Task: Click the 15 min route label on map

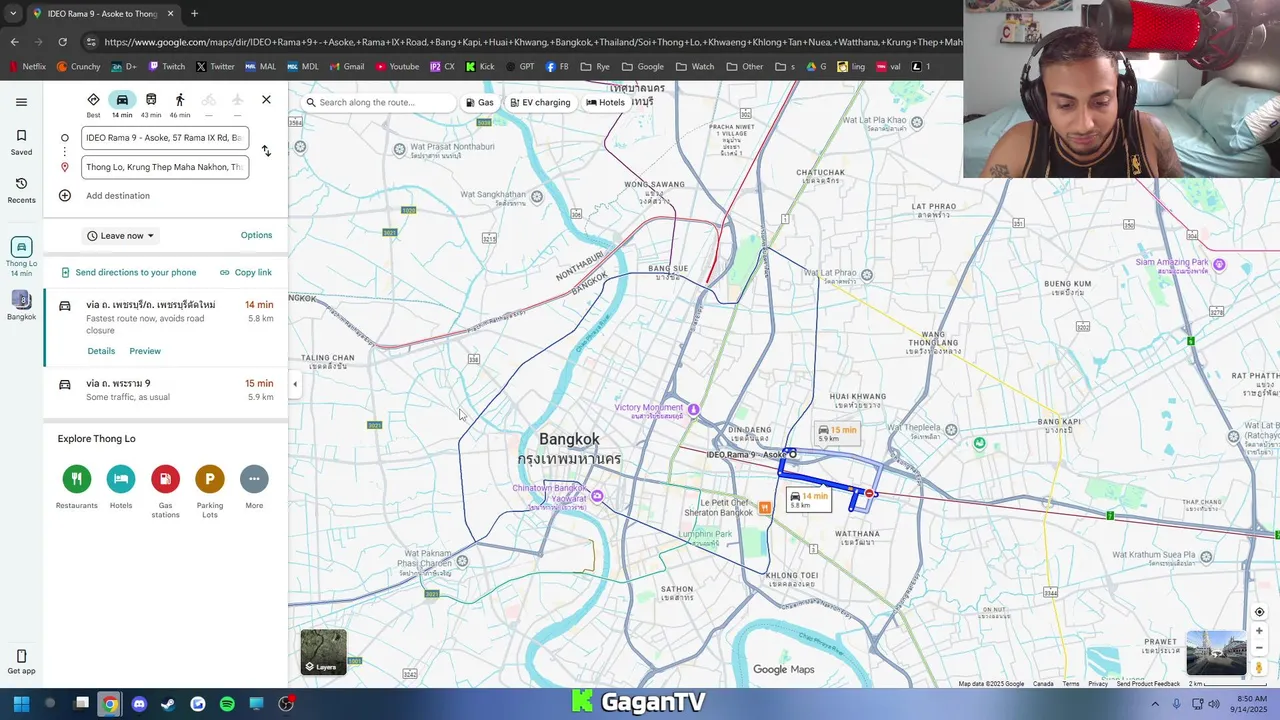Action: (838, 433)
